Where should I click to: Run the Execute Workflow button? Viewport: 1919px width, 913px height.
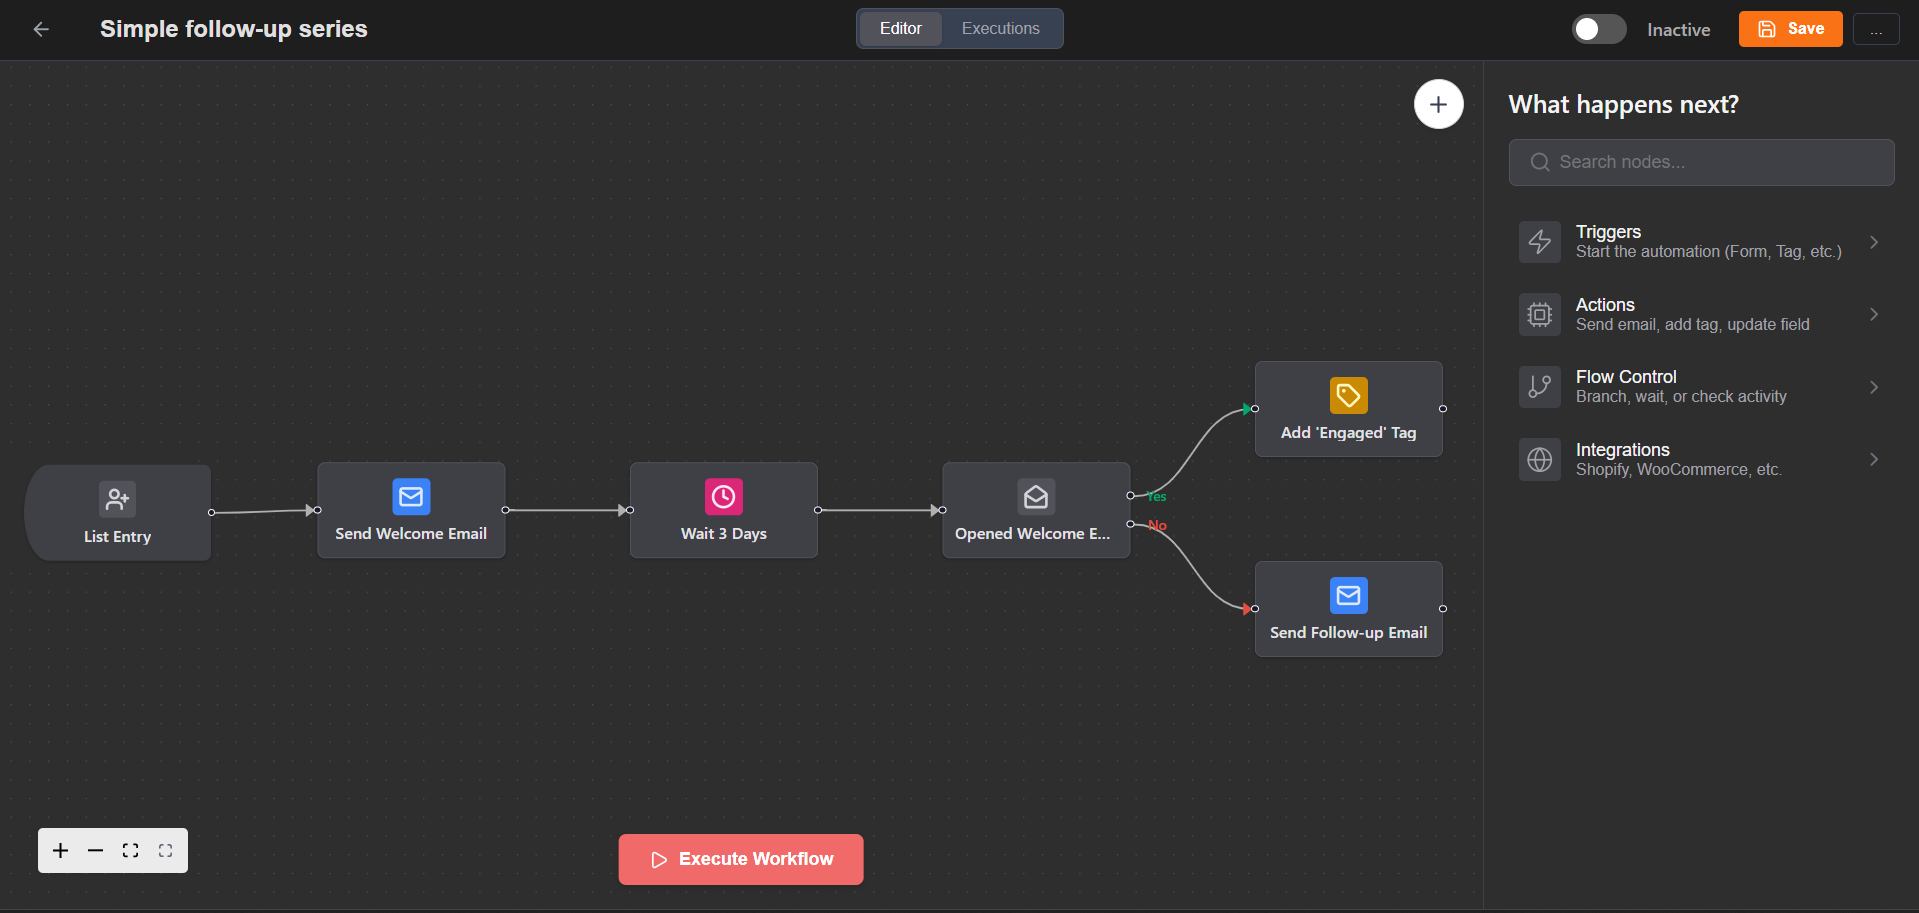click(740, 858)
